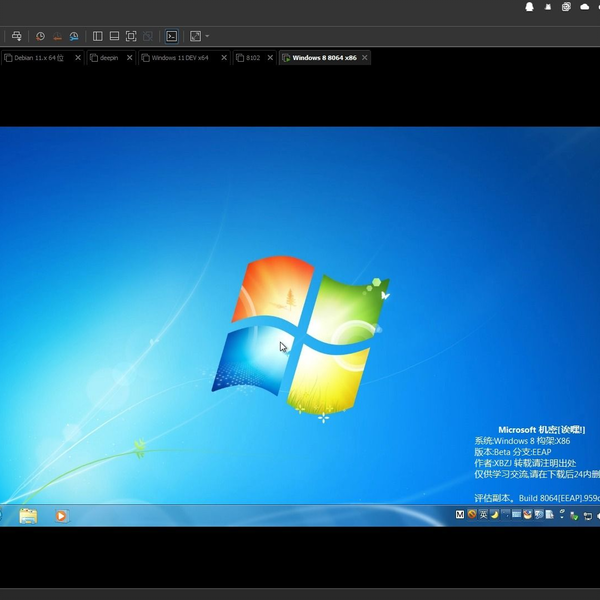Screen dimensions: 600x600
Task: Click the cloud icon in top bar
Action: coord(585,7)
